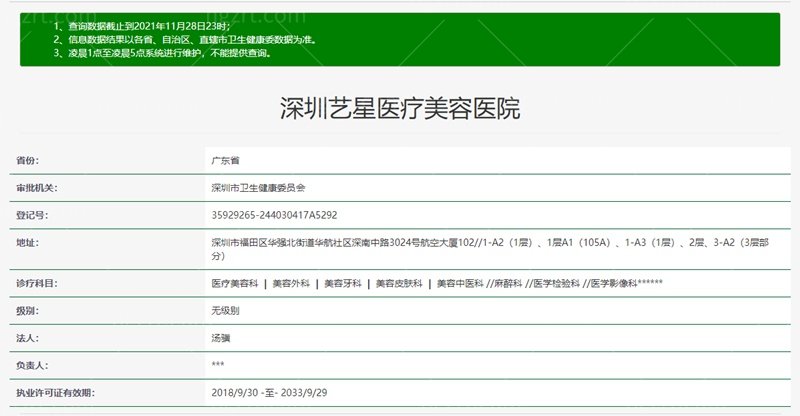
Task: Click 医疗美容科 in the department list
Action: click(x=234, y=284)
